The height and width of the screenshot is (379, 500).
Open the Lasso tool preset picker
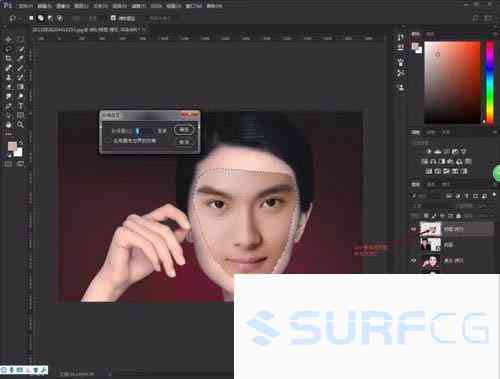[15, 18]
